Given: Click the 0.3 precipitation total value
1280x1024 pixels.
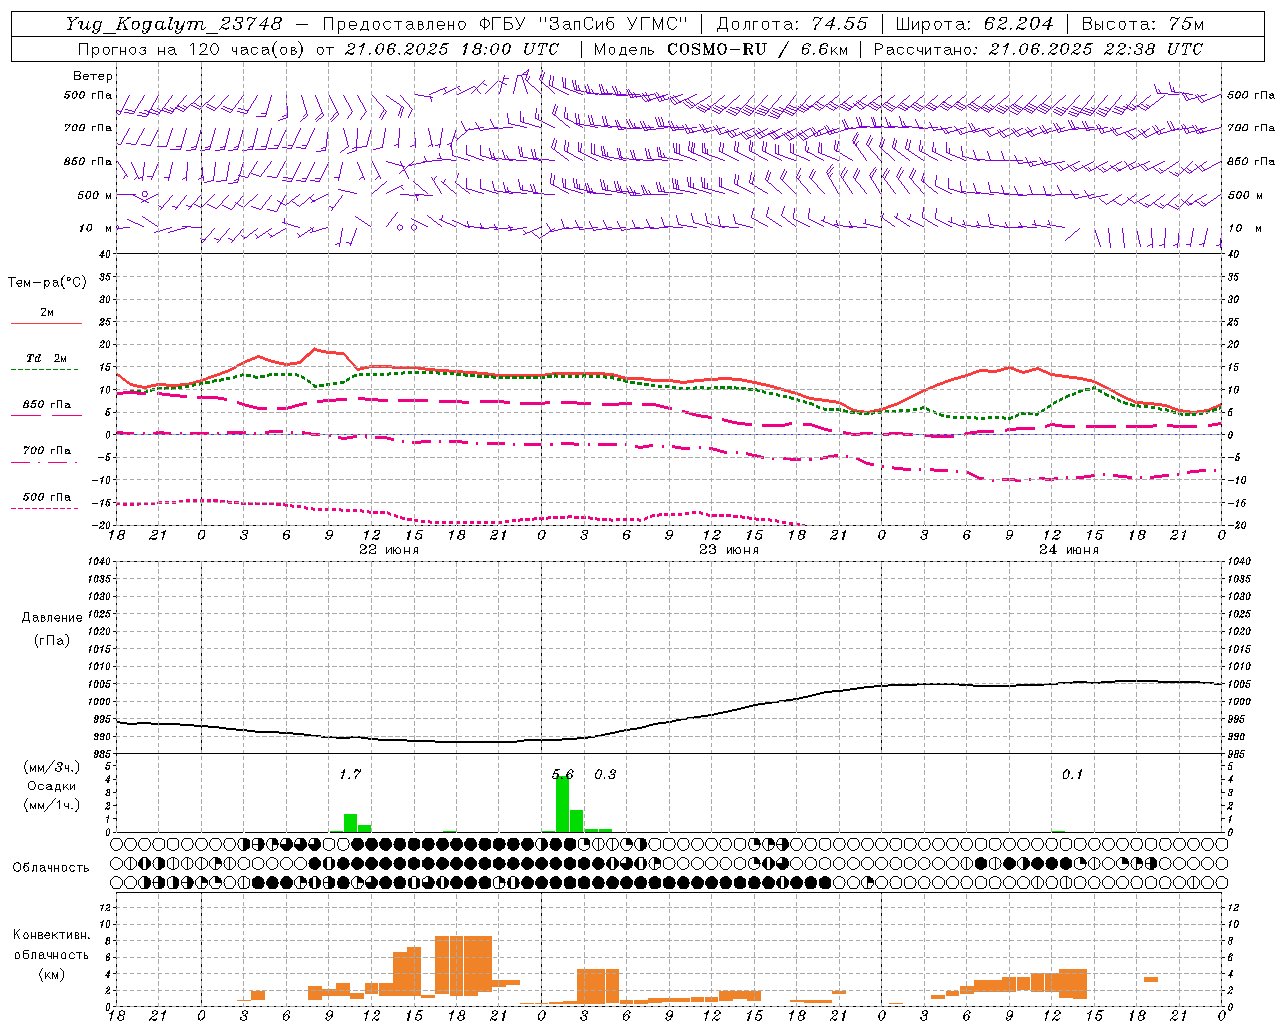Looking at the screenshot, I should (x=605, y=774).
